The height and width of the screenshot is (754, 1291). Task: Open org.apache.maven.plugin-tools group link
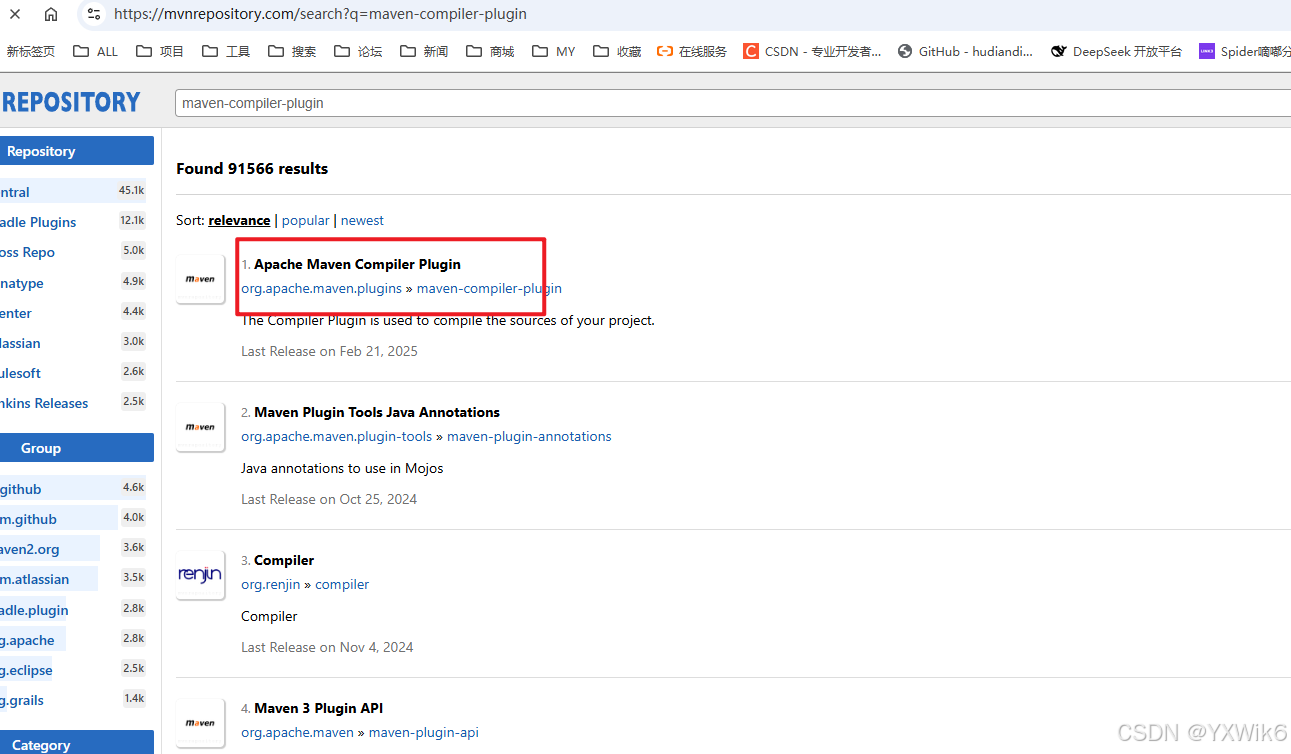(x=336, y=436)
